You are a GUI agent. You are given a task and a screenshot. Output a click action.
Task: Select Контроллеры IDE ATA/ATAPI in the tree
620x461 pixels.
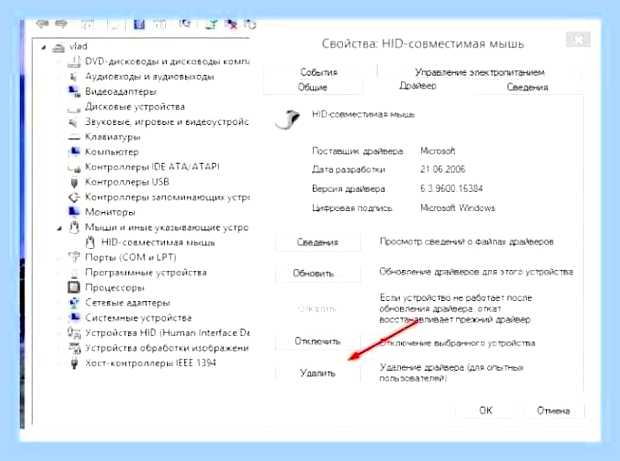point(152,167)
